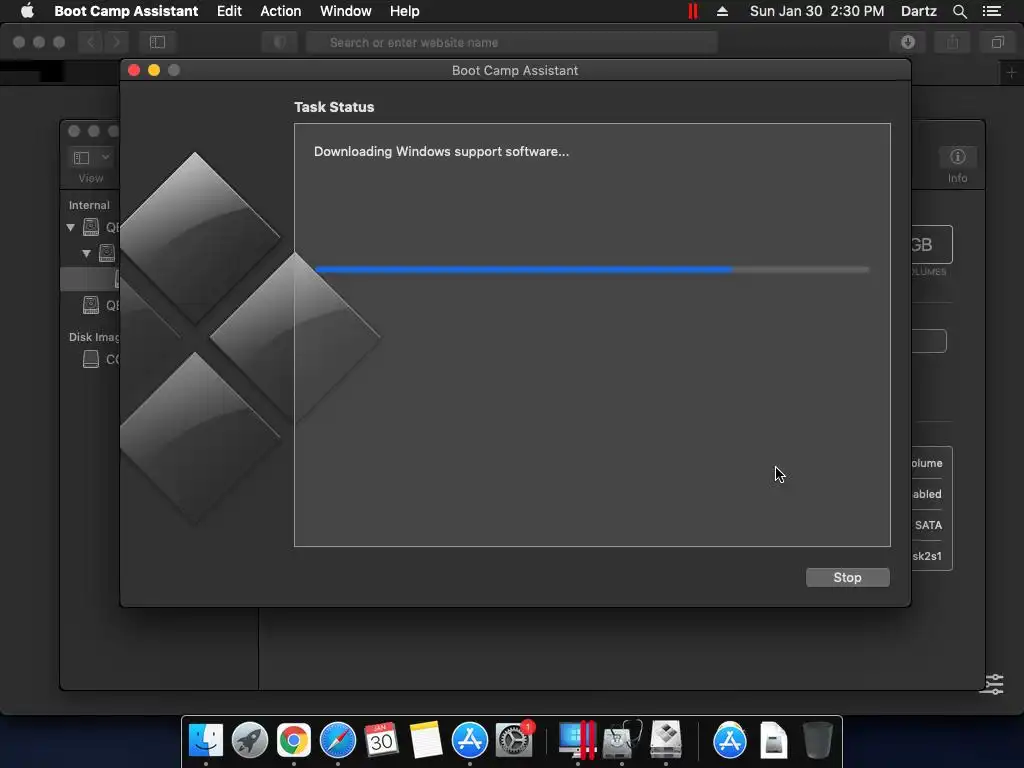This screenshot has width=1024, height=768.
Task: Open Notification Center list icon
Action: point(992,11)
